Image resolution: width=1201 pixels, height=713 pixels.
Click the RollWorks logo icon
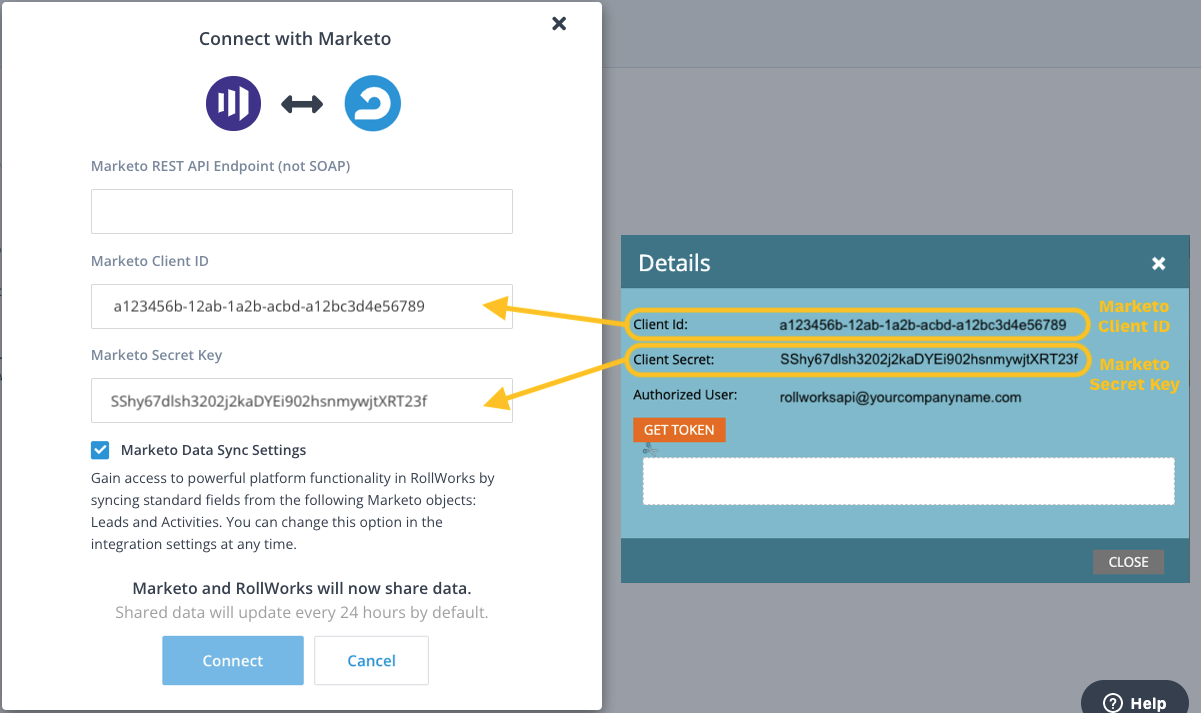point(372,104)
